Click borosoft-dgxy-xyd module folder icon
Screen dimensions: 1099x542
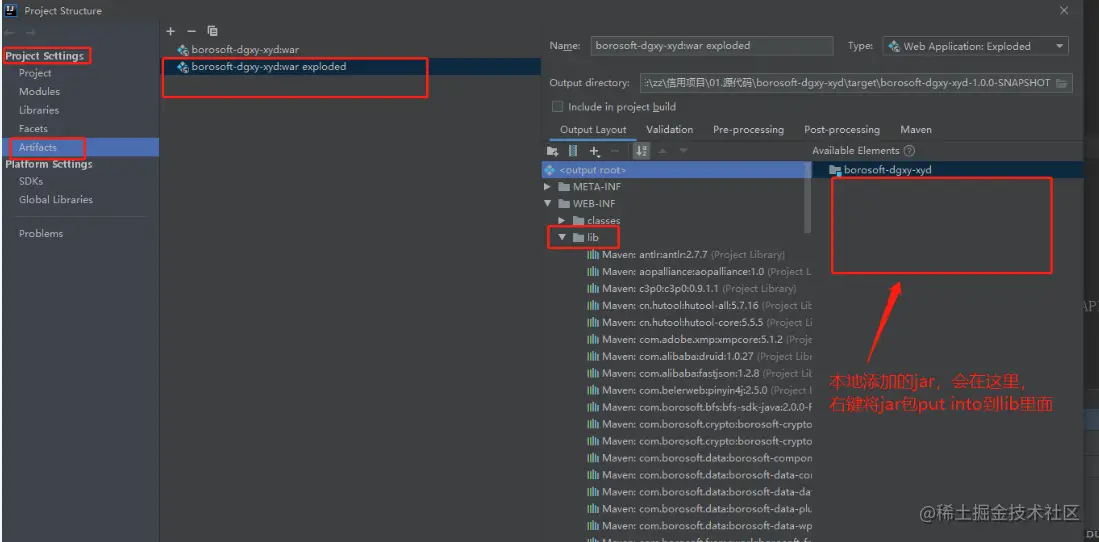point(834,170)
